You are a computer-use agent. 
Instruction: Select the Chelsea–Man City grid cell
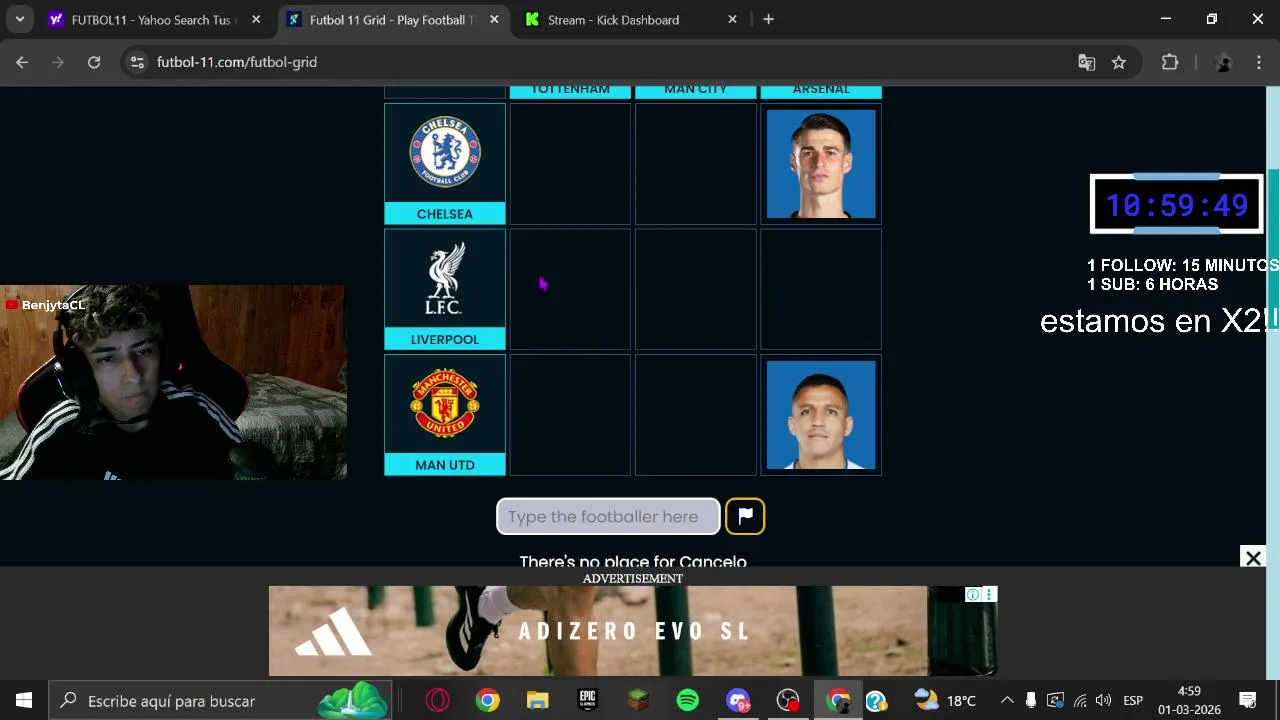tap(696, 164)
